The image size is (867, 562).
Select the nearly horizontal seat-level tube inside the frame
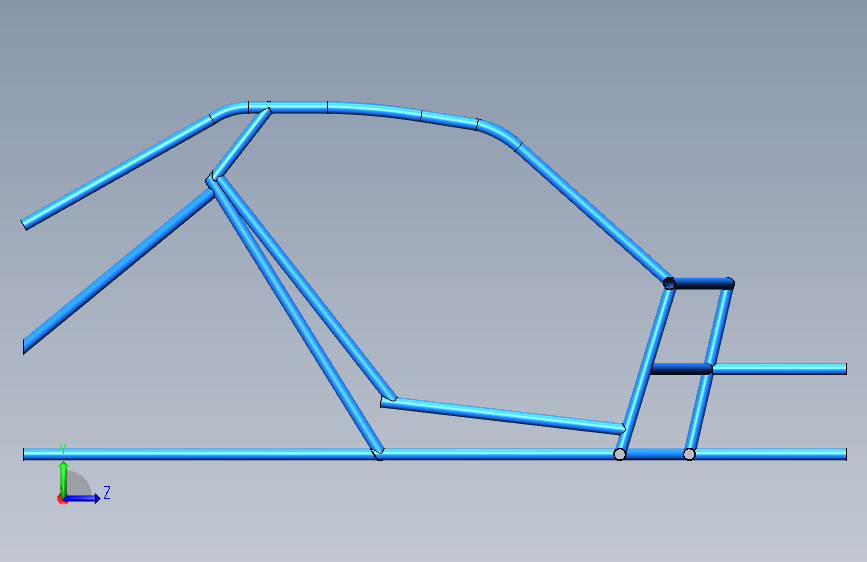point(503,416)
